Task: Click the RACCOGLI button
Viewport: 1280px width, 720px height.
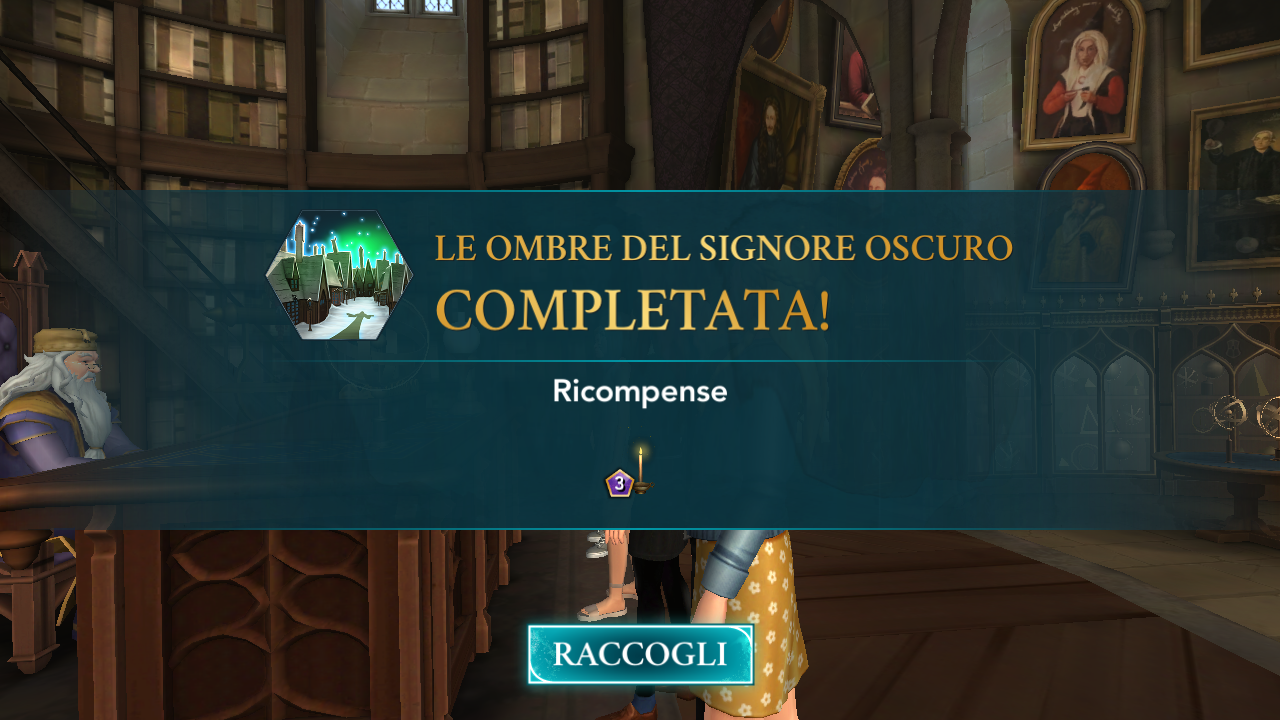Action: 640,654
